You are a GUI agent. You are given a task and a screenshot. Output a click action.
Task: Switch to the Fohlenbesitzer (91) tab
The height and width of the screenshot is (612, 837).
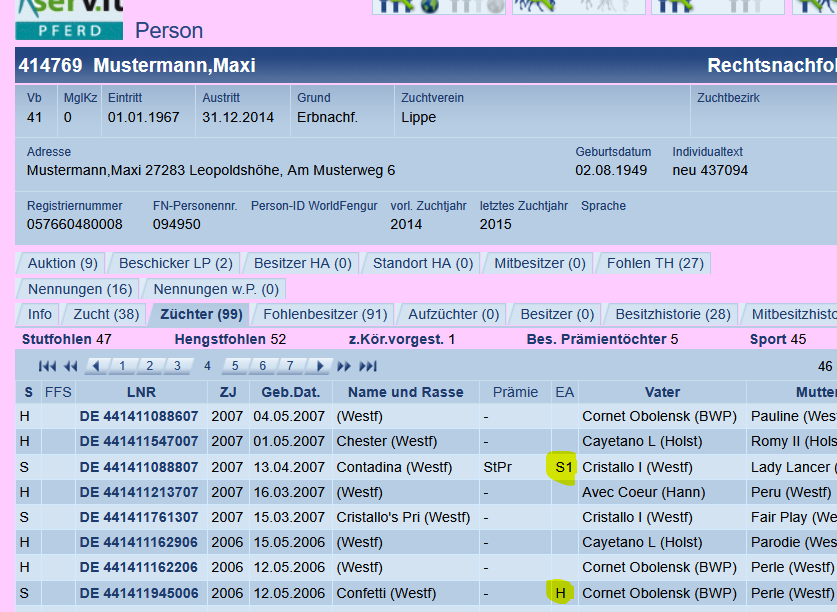325,314
